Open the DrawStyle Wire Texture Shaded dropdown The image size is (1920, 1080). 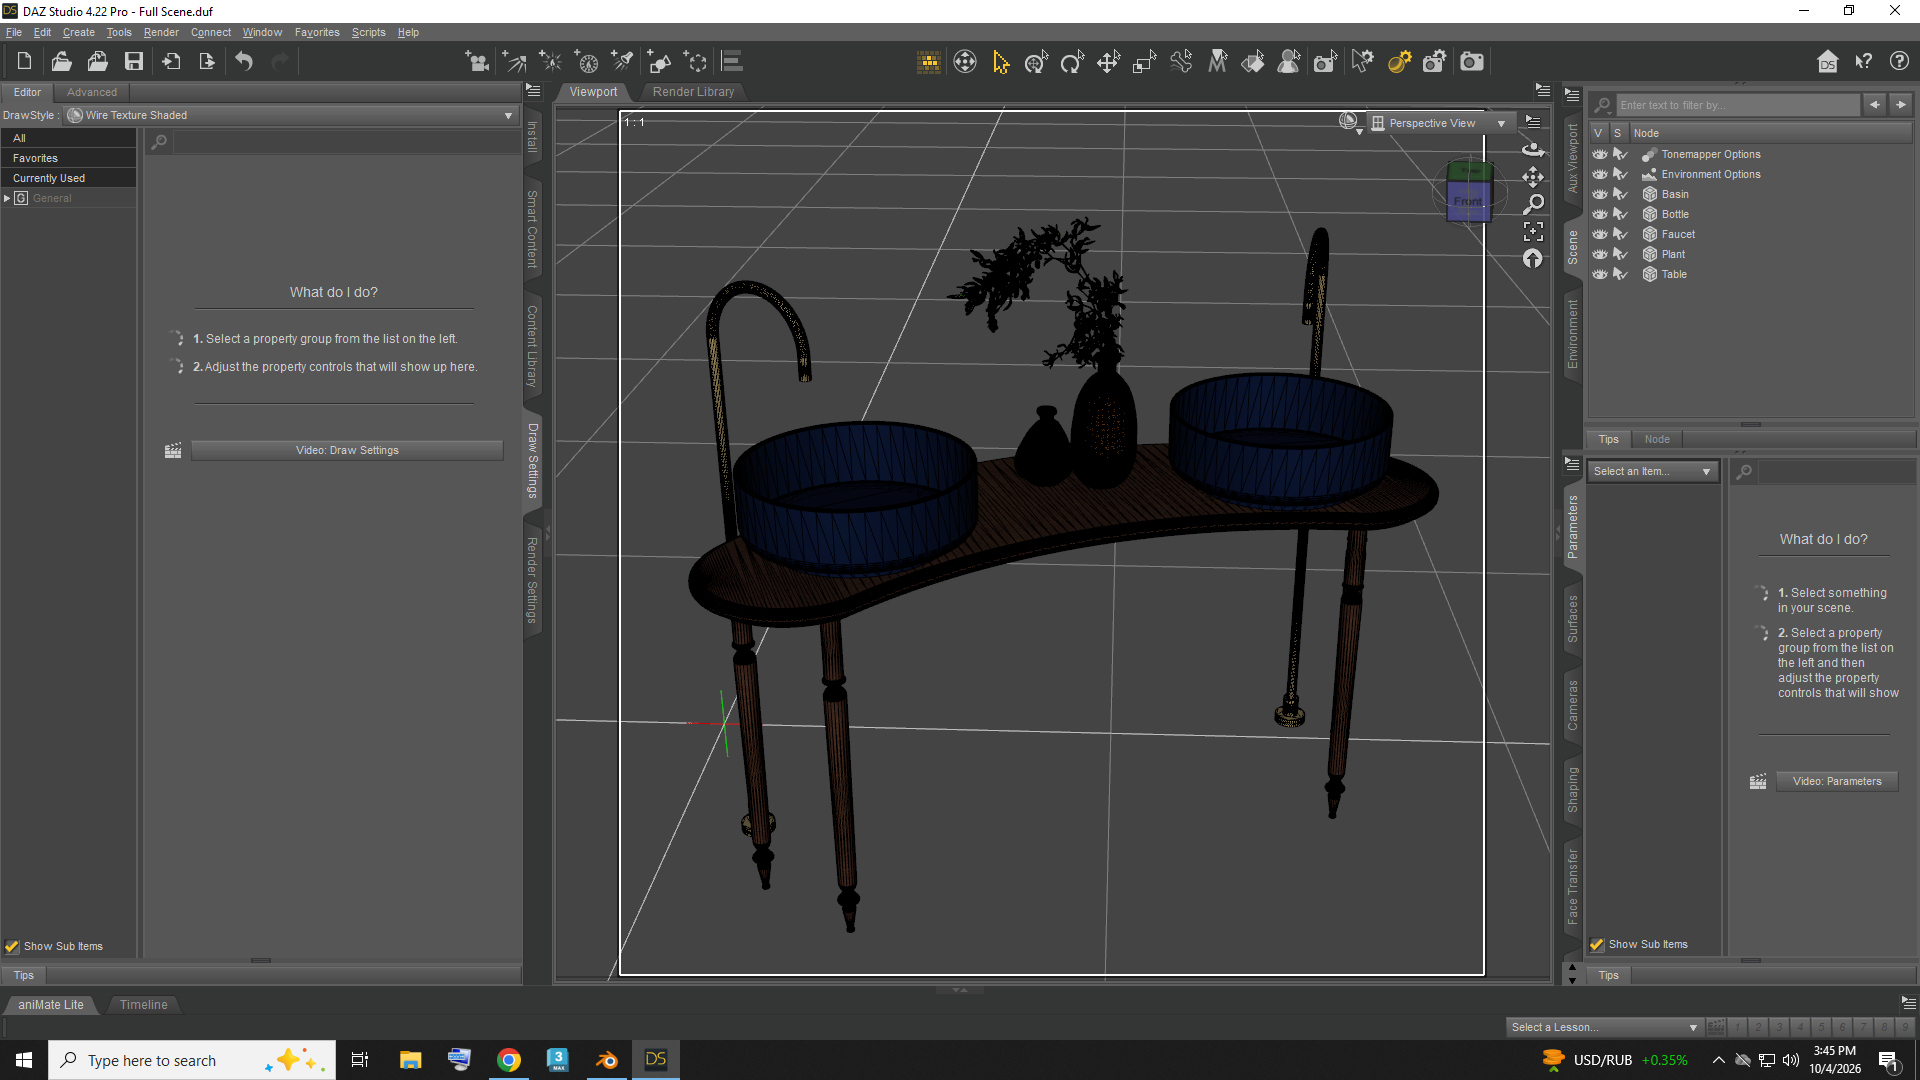(x=291, y=115)
